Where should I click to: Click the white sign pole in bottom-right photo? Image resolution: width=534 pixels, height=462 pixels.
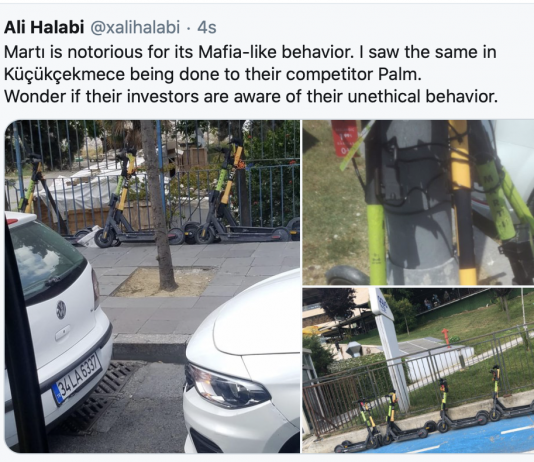pos(390,347)
